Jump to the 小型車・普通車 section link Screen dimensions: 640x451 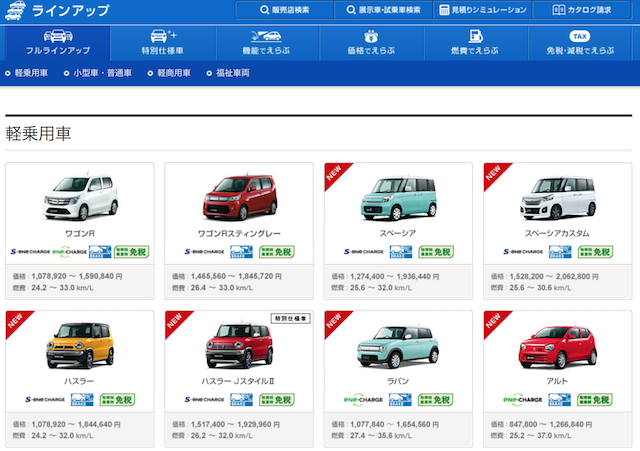(x=98, y=73)
